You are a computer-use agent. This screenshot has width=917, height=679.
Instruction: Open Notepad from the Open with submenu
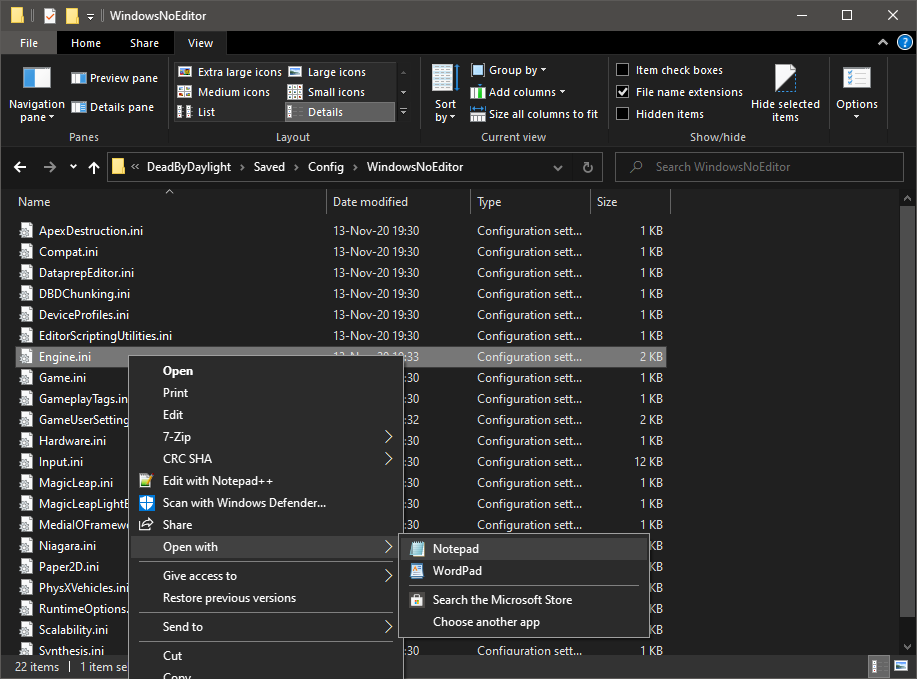click(x=455, y=549)
